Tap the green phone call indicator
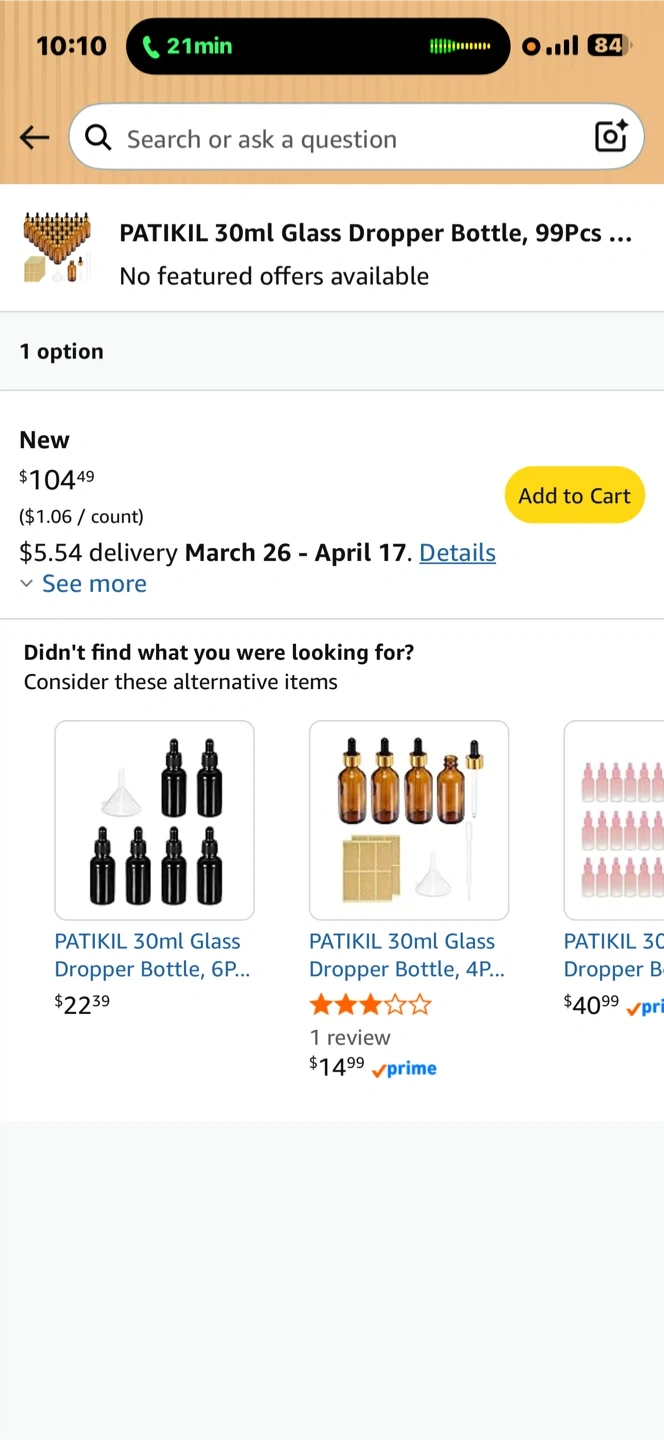 pyautogui.click(x=188, y=46)
